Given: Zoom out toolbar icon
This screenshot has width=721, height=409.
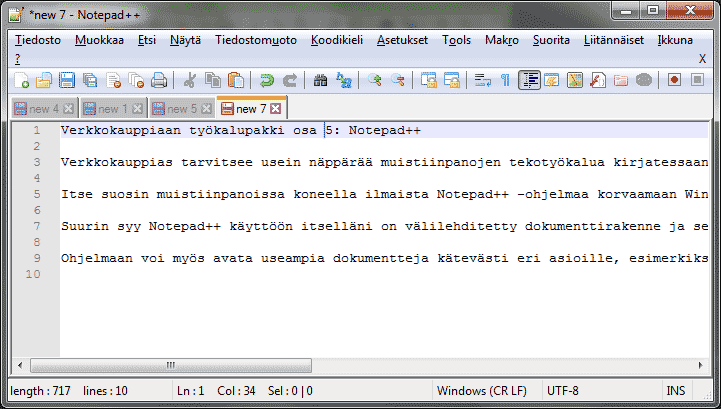Looking at the screenshot, I should click(397, 80).
